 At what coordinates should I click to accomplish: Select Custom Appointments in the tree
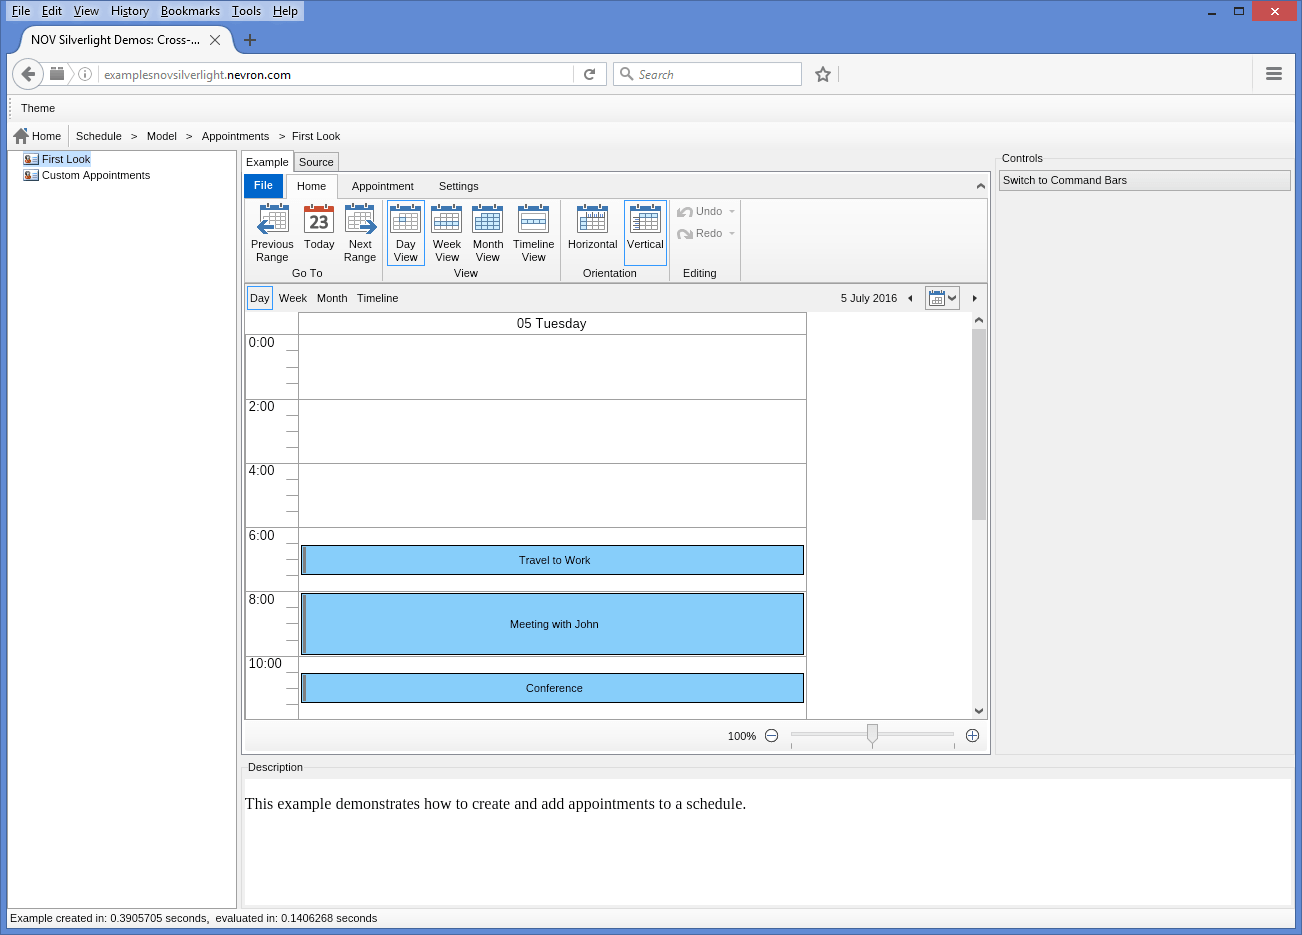click(96, 175)
